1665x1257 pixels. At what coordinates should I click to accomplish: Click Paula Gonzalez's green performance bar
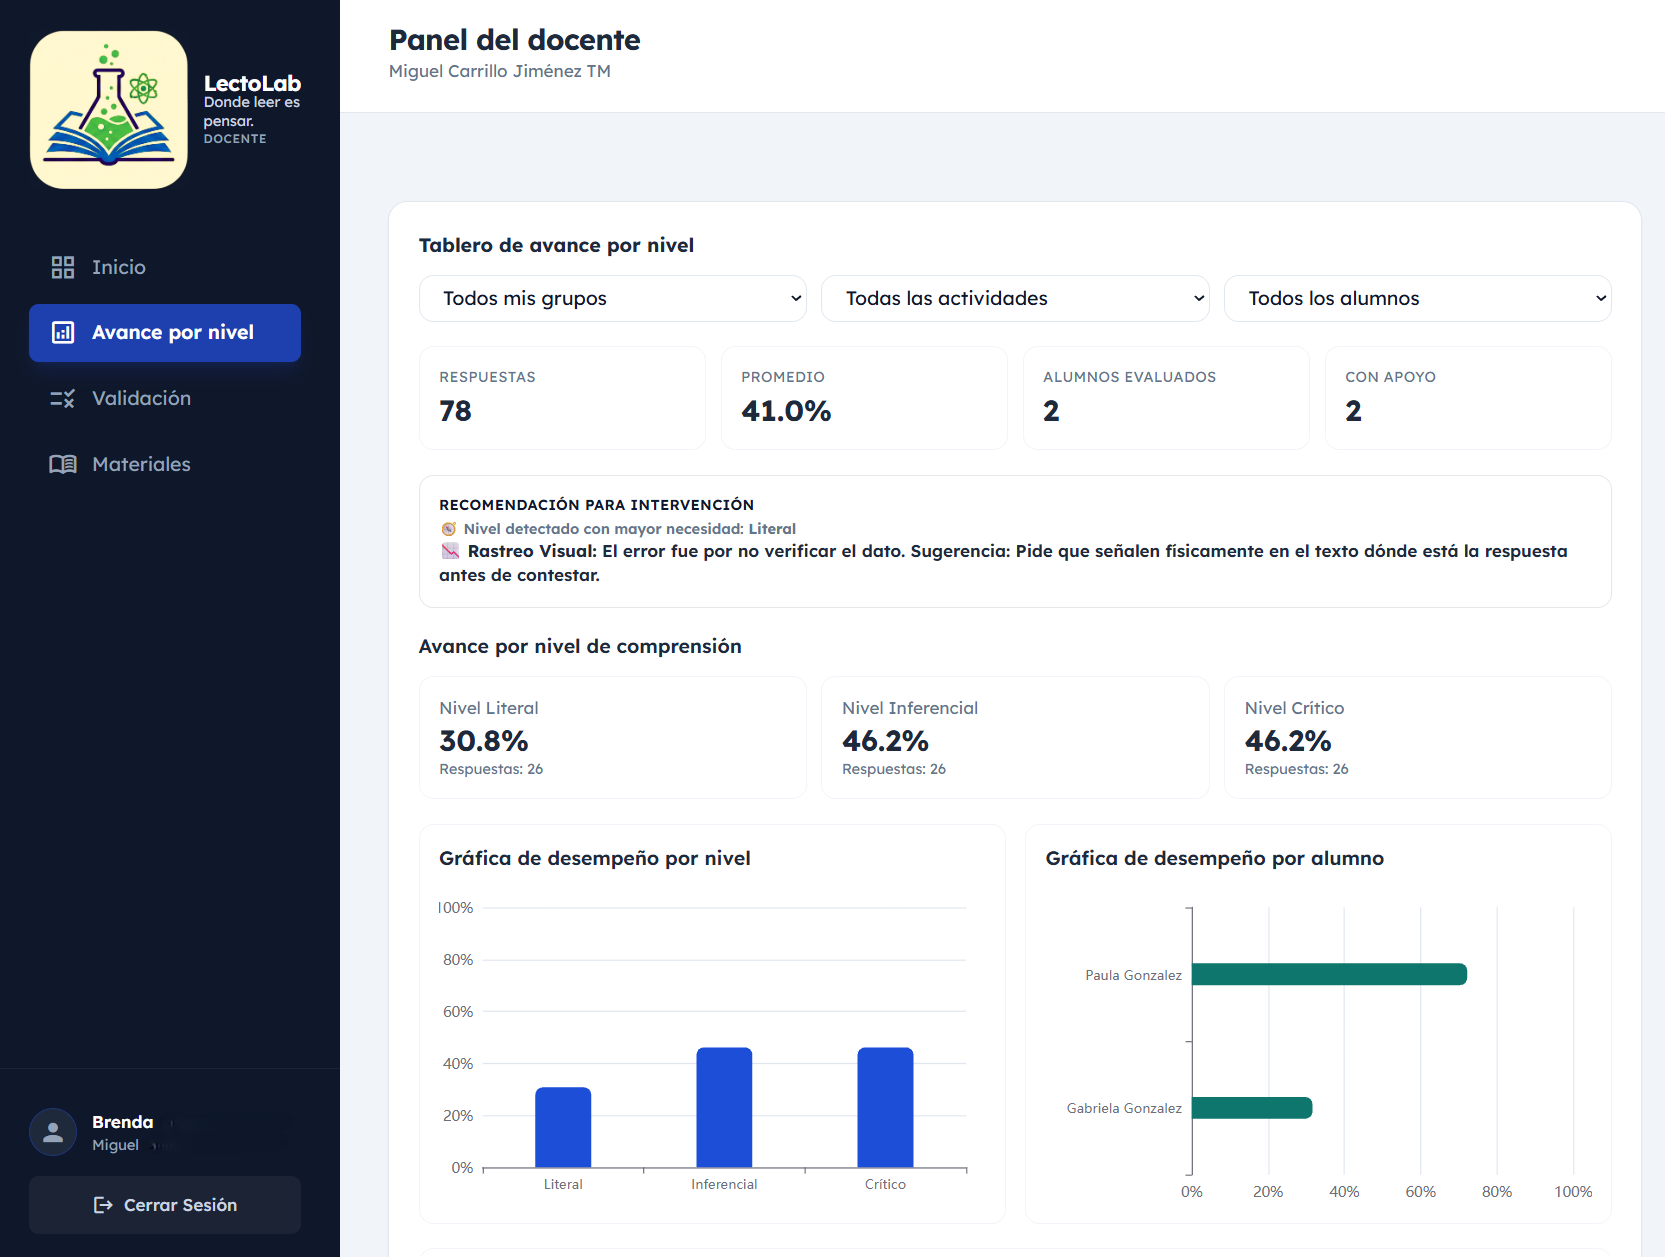[1328, 974]
